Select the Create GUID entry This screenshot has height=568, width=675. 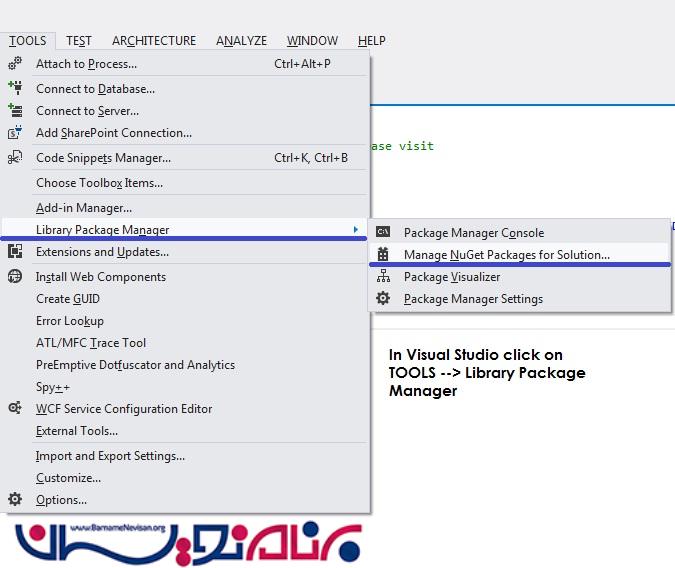pos(68,299)
